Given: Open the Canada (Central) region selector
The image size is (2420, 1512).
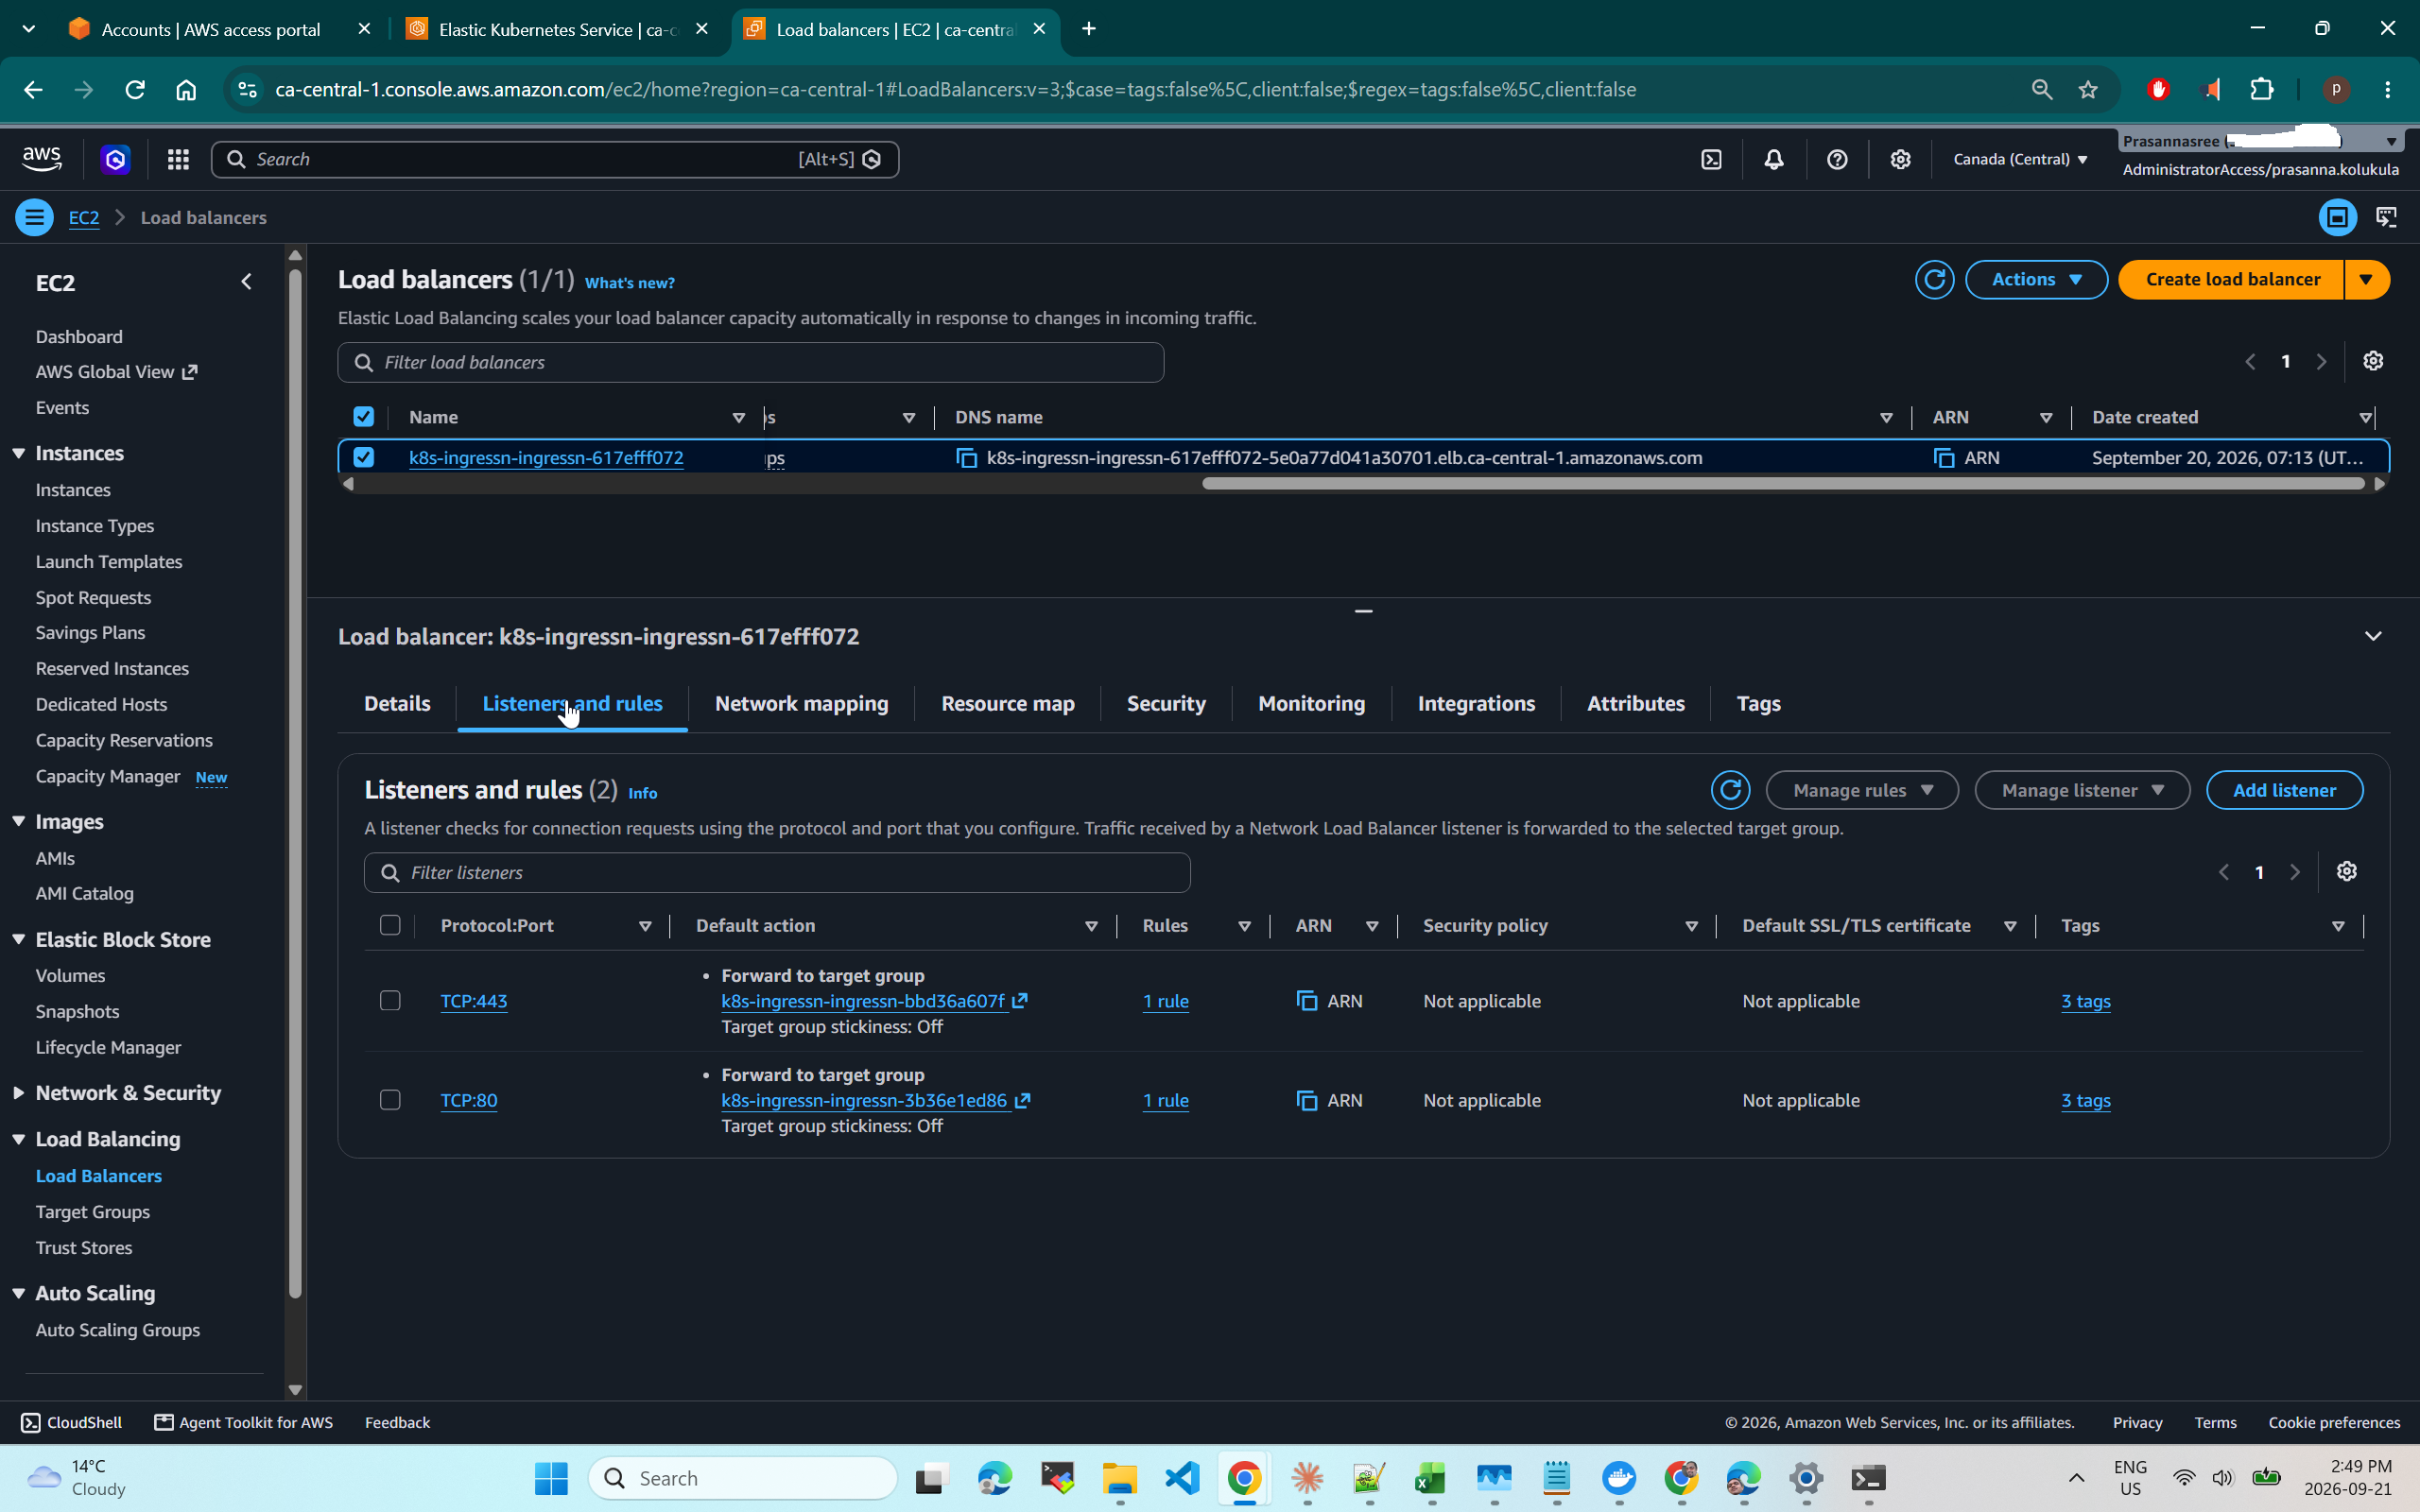Looking at the screenshot, I should [x=2020, y=159].
